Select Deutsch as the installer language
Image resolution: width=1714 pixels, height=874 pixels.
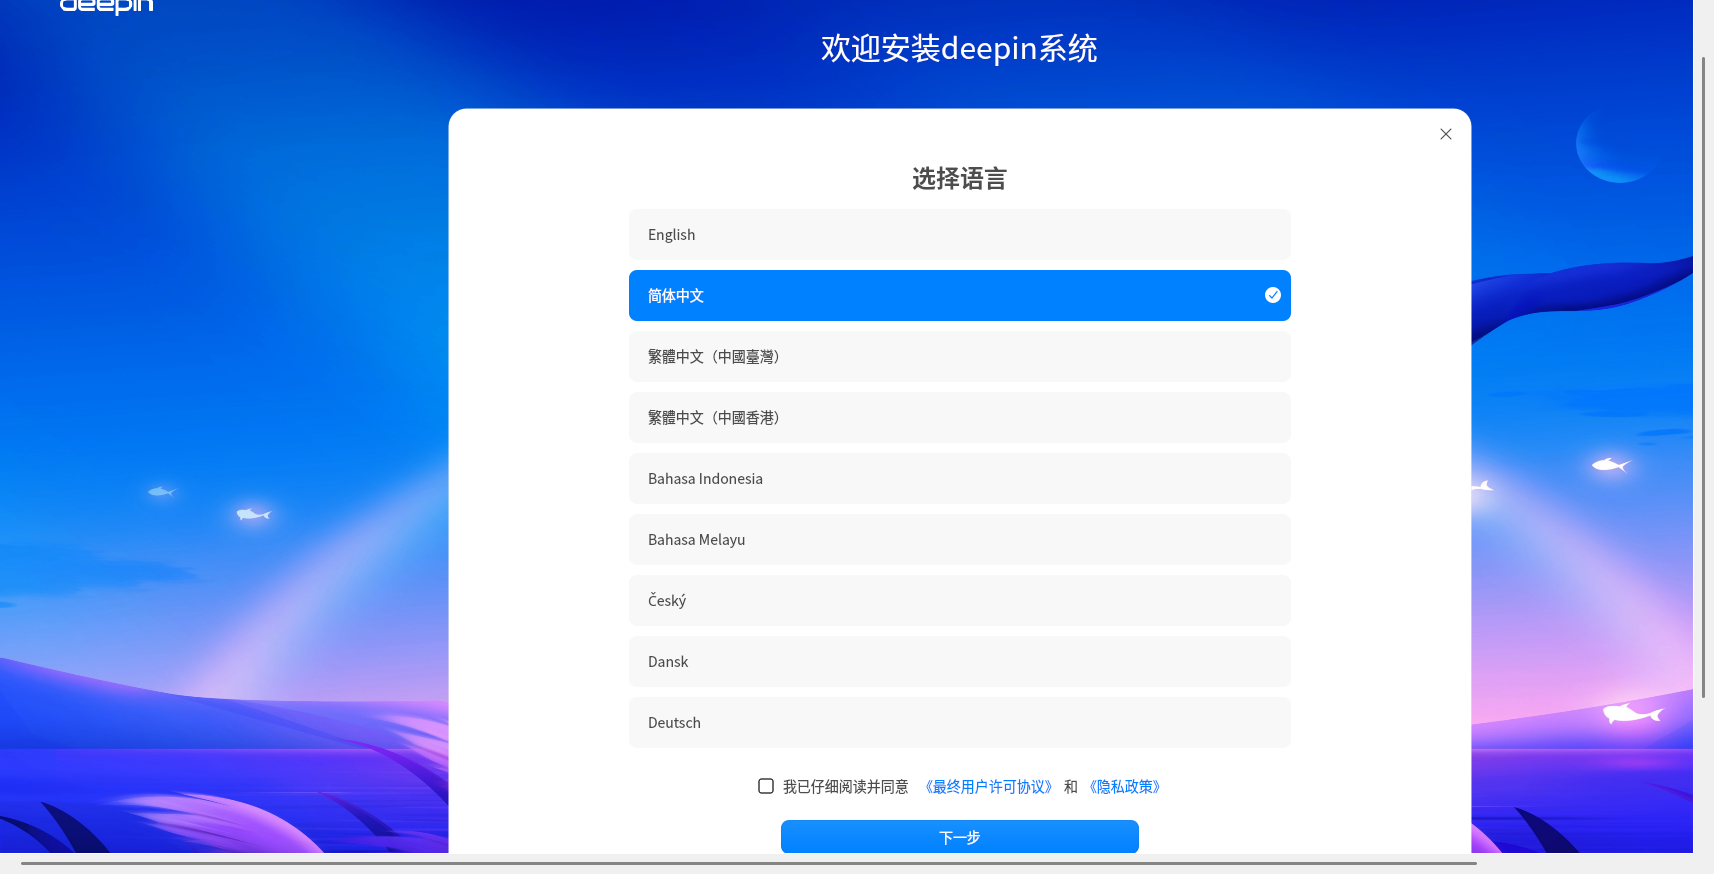click(x=959, y=723)
